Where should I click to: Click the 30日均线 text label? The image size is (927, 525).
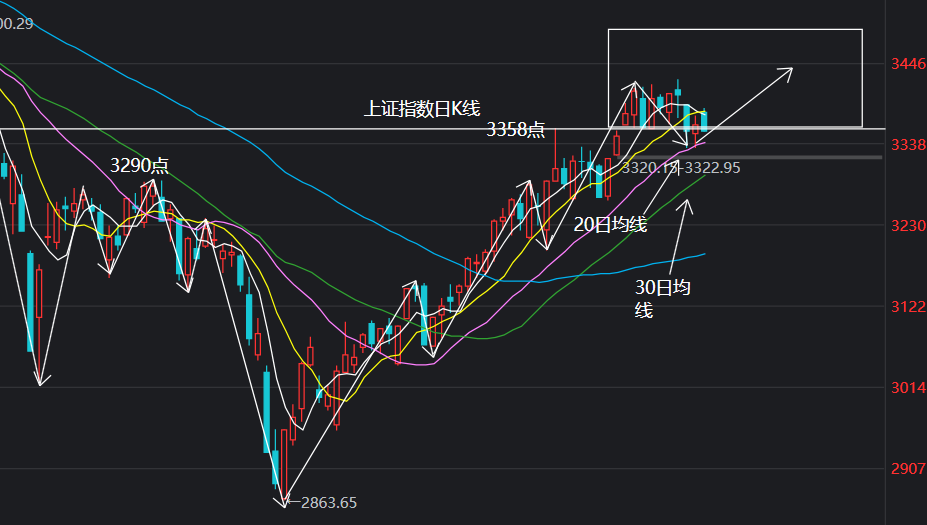(x=663, y=299)
